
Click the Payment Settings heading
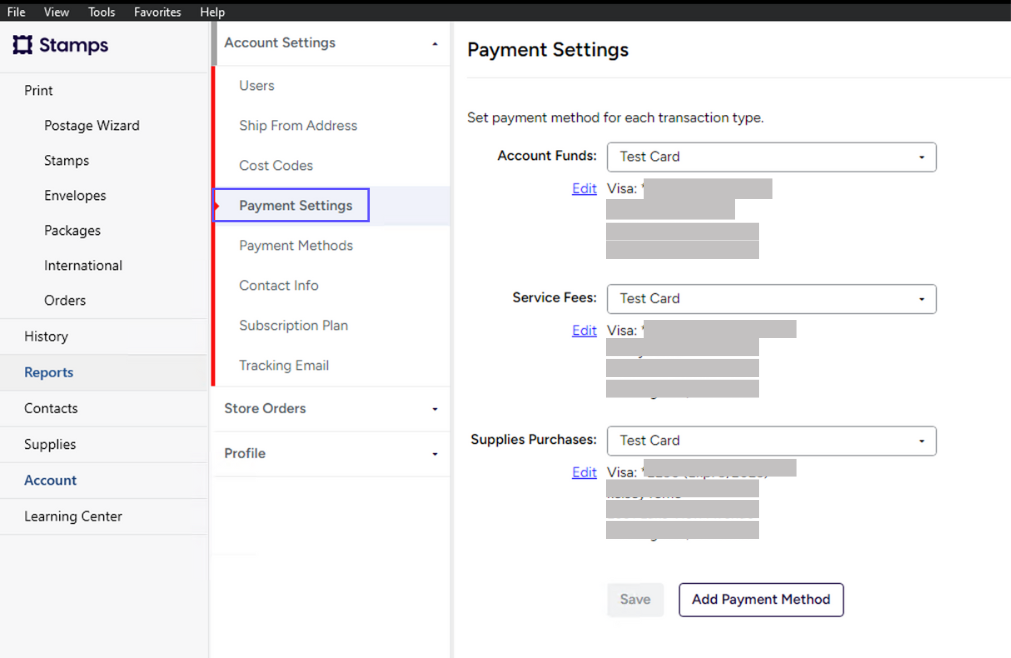tap(548, 50)
